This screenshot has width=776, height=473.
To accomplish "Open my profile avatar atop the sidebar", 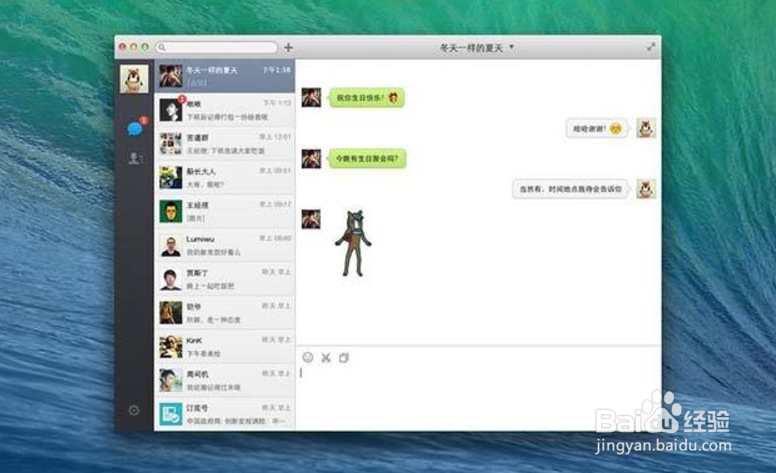I will coord(134,78).
